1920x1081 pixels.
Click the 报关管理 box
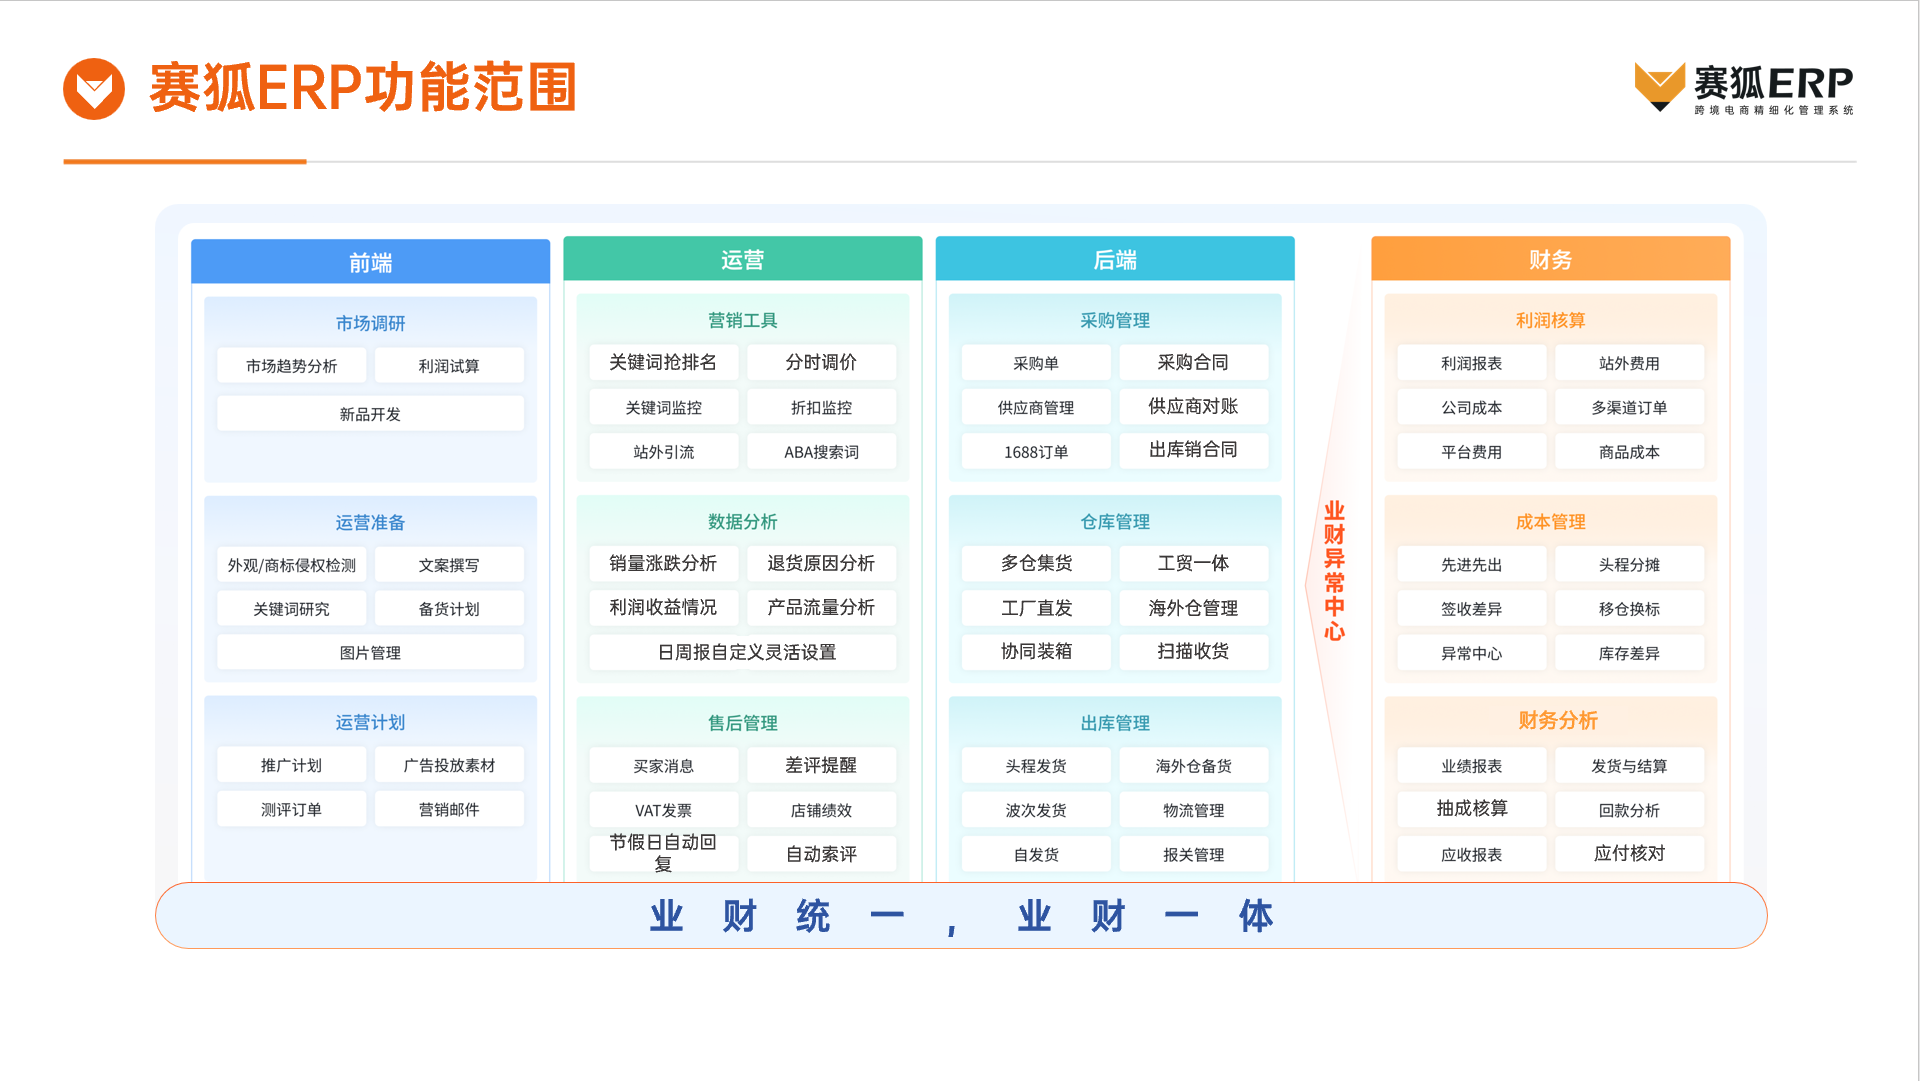[x=1193, y=855]
